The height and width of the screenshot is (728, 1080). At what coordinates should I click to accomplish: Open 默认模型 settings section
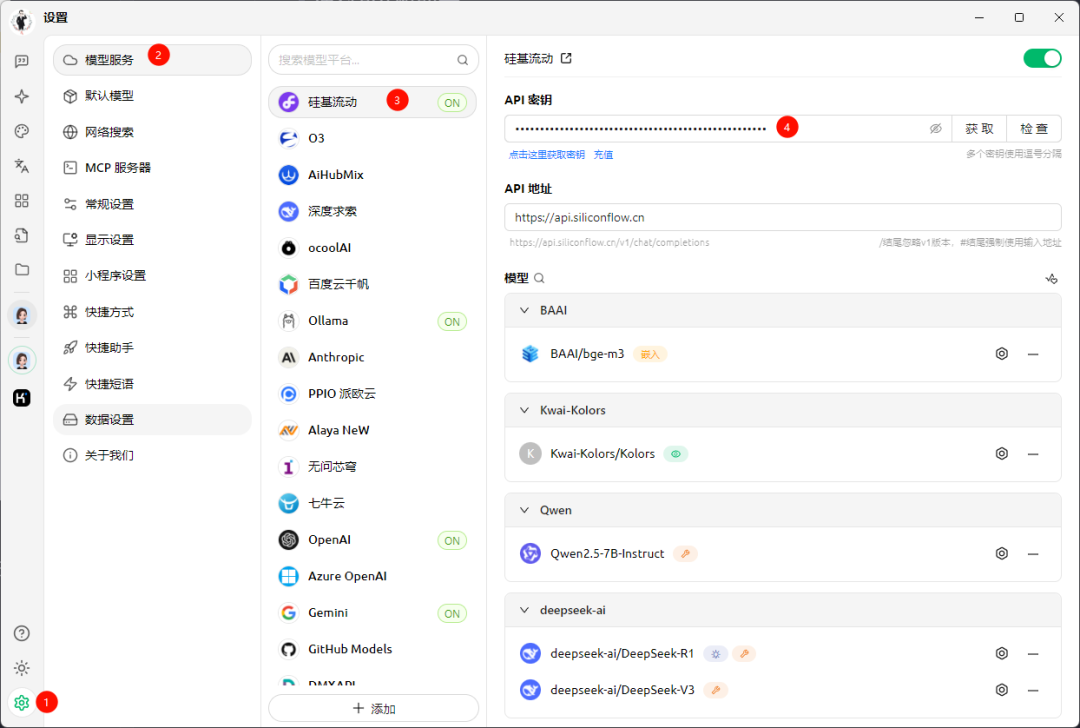pyautogui.click(x=152, y=96)
